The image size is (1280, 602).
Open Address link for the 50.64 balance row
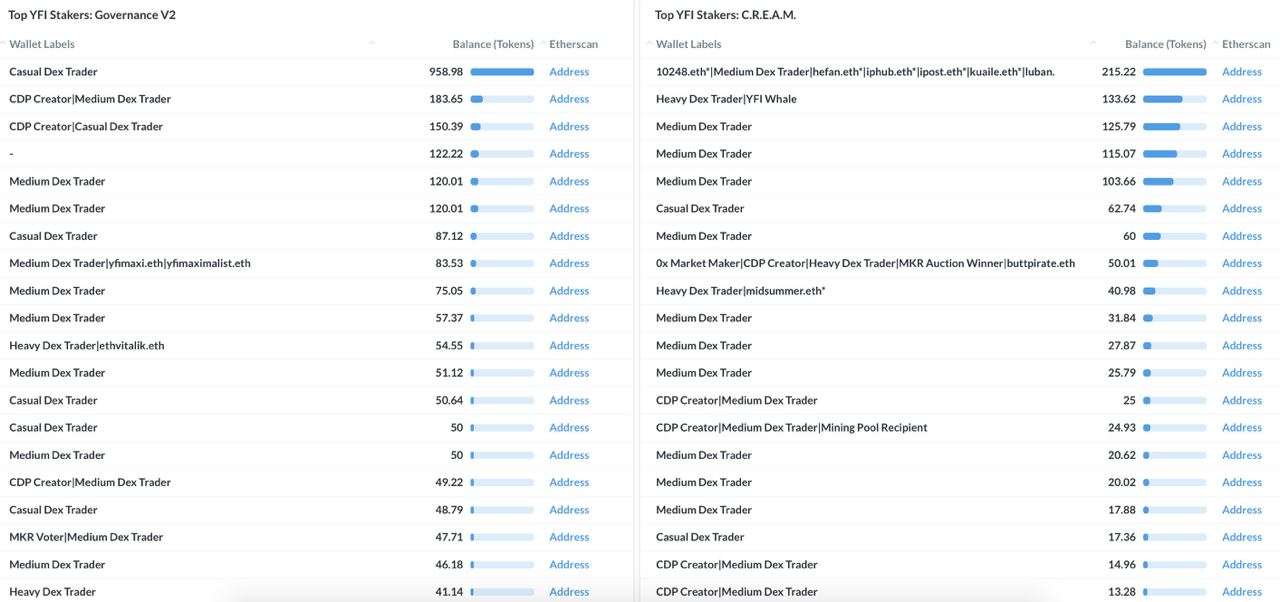[569, 400]
